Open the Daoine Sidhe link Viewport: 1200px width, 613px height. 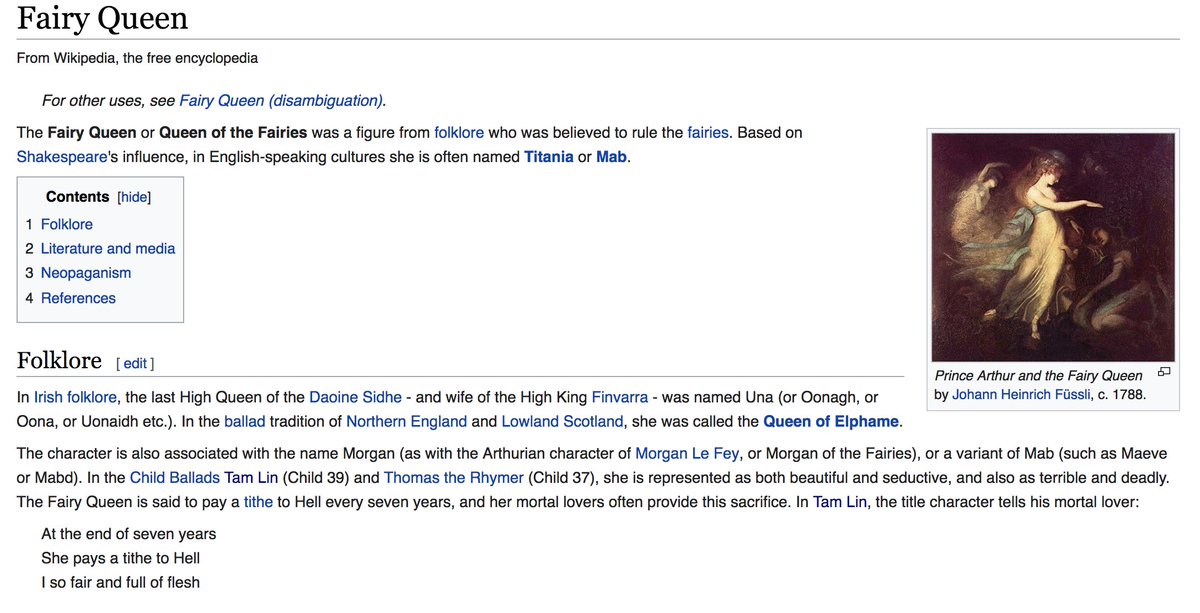tap(355, 397)
